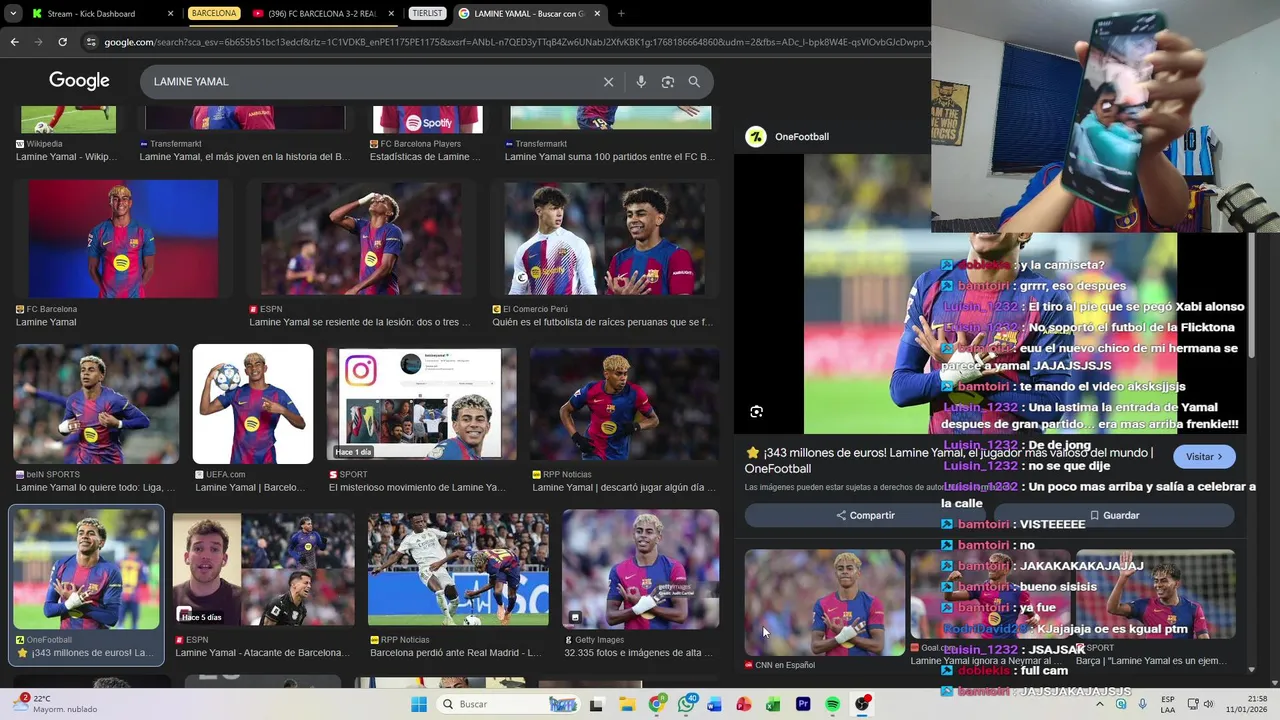This screenshot has width=1280, height=720.
Task: Switch the ESP LAA keyboard language
Action: (x=1168, y=704)
